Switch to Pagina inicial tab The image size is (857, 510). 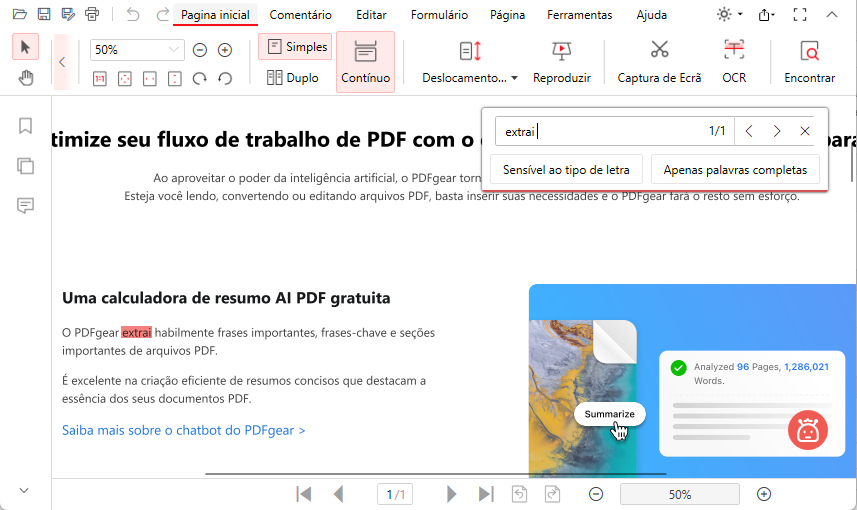215,15
